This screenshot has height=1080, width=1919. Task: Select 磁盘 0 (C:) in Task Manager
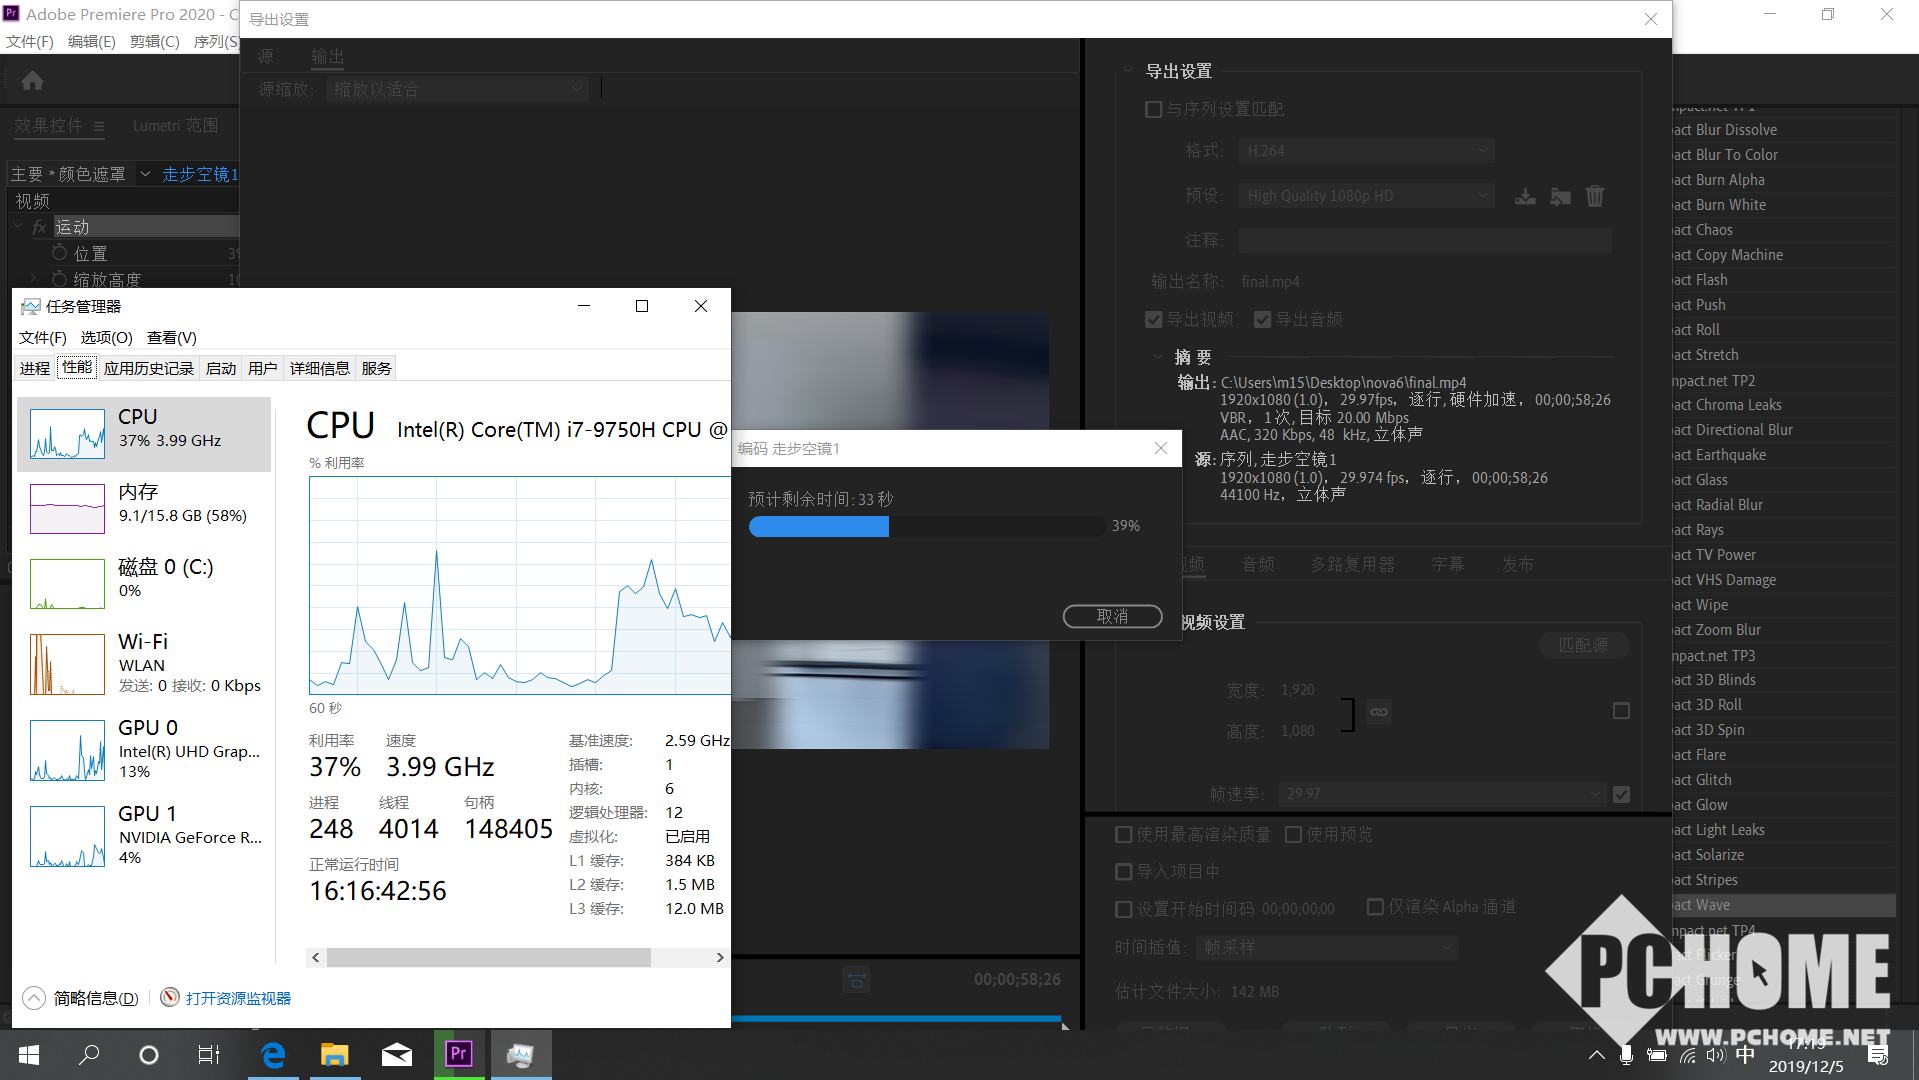(x=67, y=584)
